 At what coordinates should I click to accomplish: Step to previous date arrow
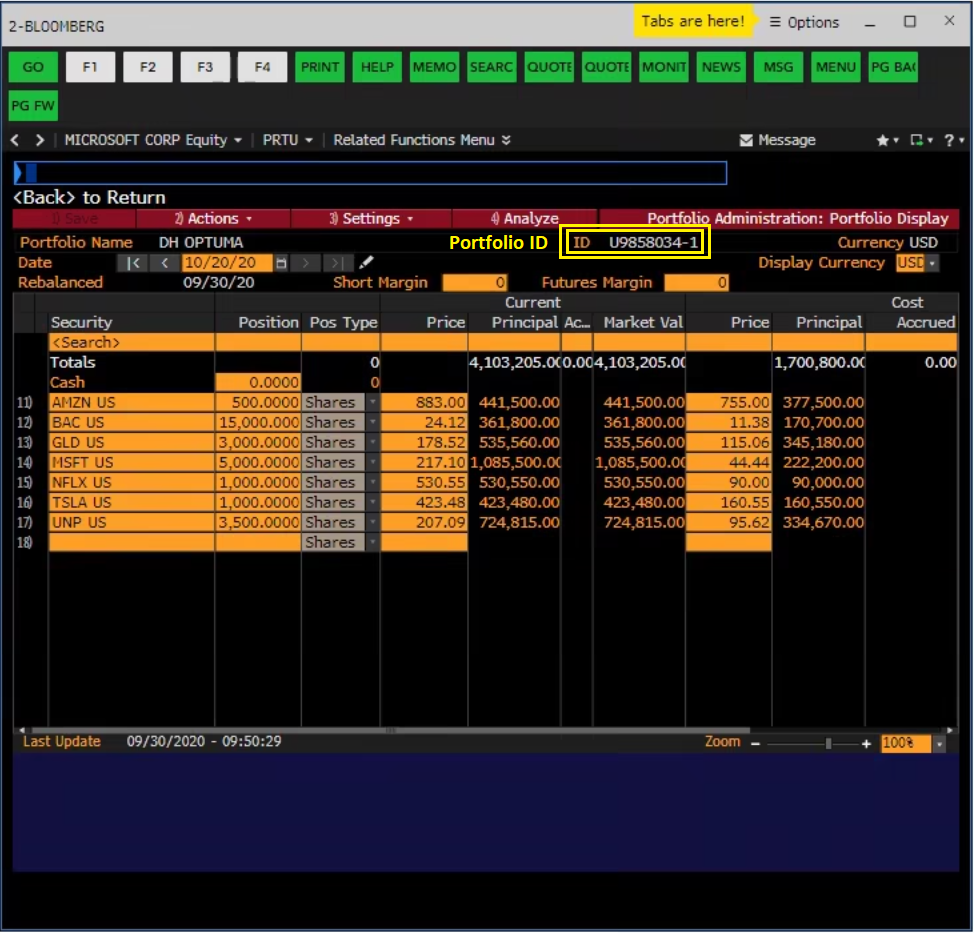[165, 263]
